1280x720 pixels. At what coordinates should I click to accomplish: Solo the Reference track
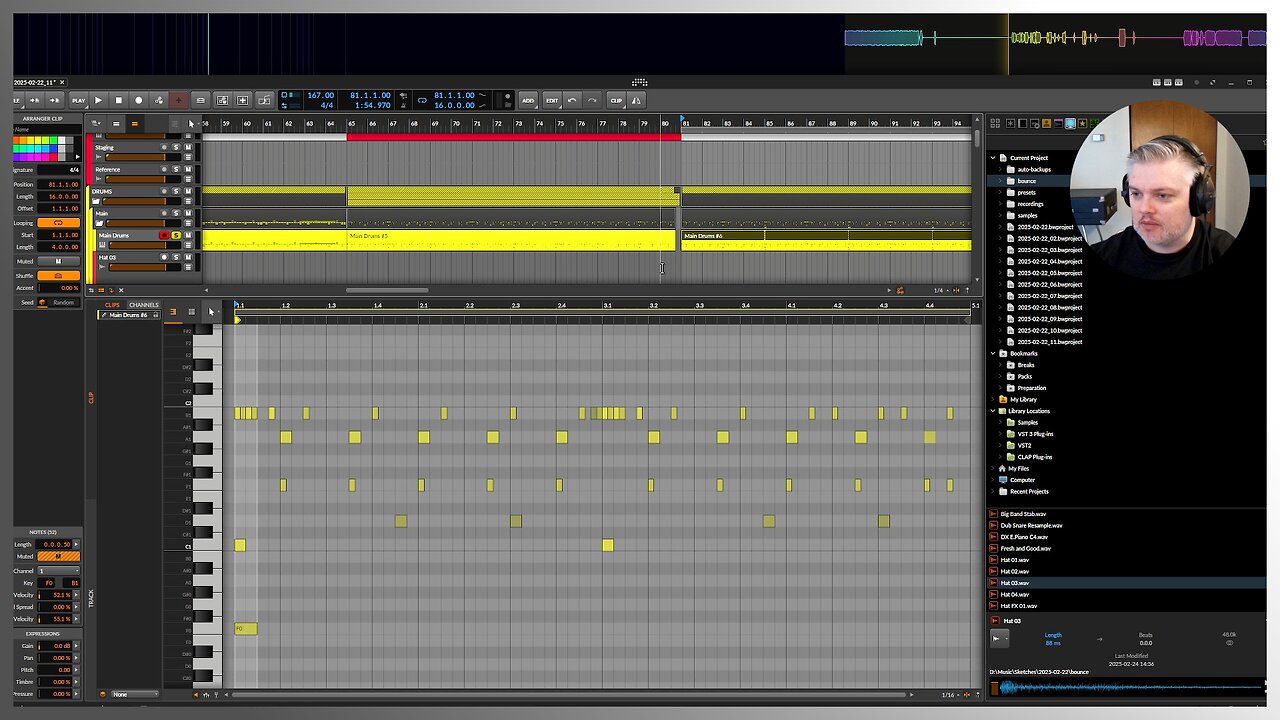tap(176, 169)
